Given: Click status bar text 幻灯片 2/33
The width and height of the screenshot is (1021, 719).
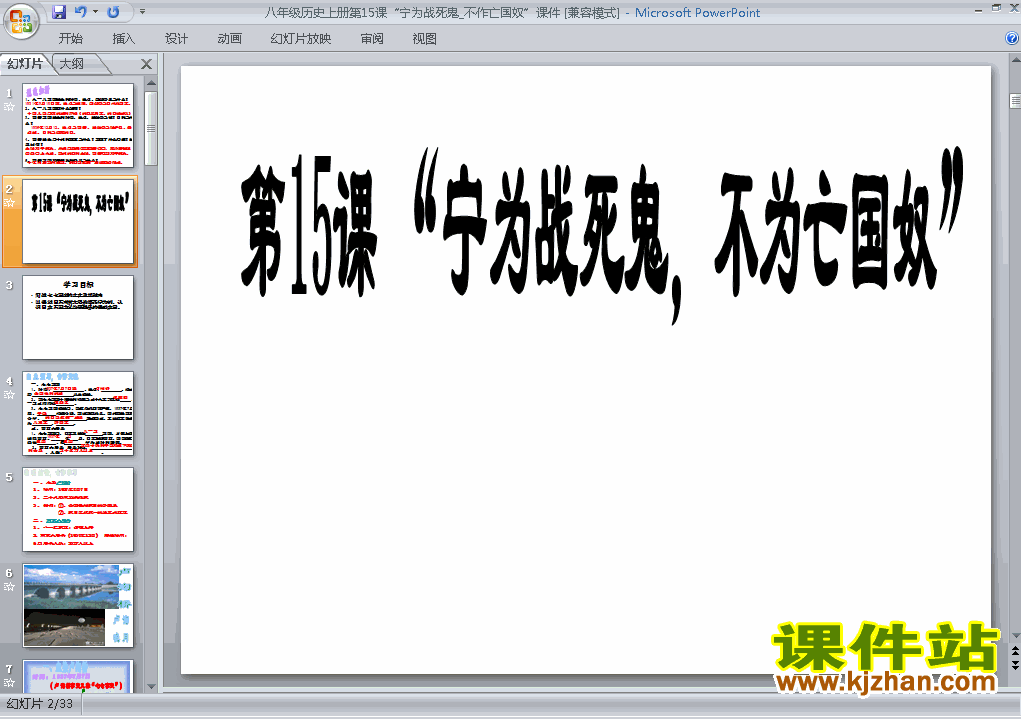Looking at the screenshot, I should tap(40, 704).
